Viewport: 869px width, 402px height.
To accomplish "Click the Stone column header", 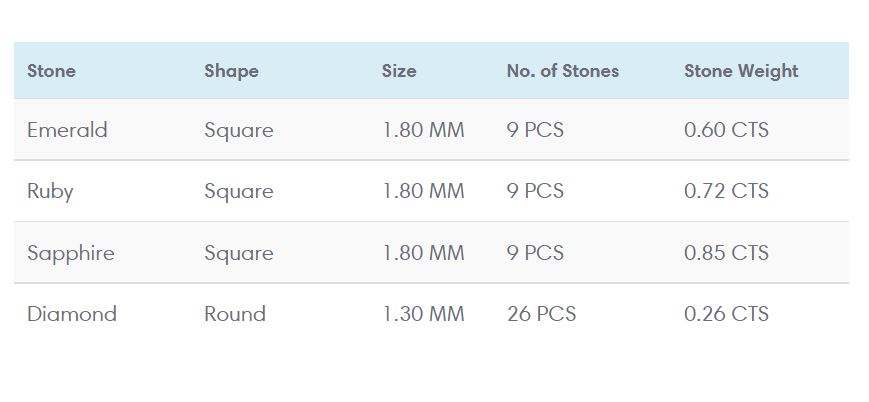I will click(x=51, y=71).
